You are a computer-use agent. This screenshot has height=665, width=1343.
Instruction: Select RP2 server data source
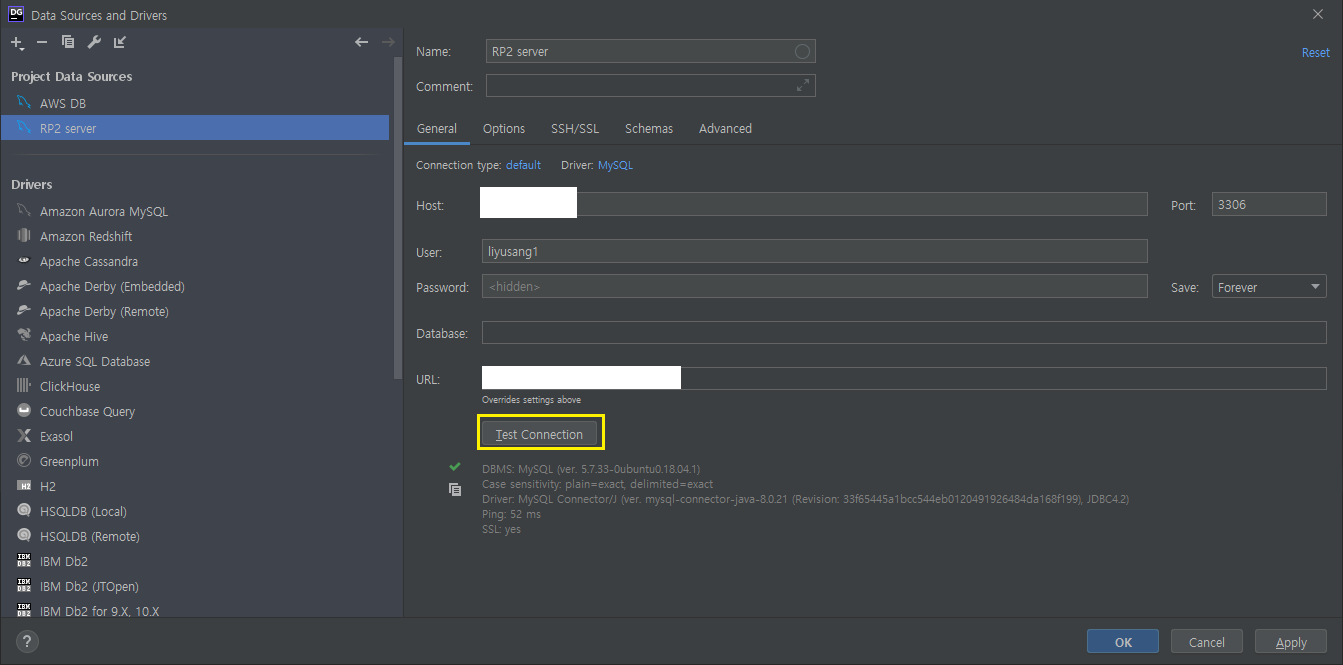pos(195,128)
